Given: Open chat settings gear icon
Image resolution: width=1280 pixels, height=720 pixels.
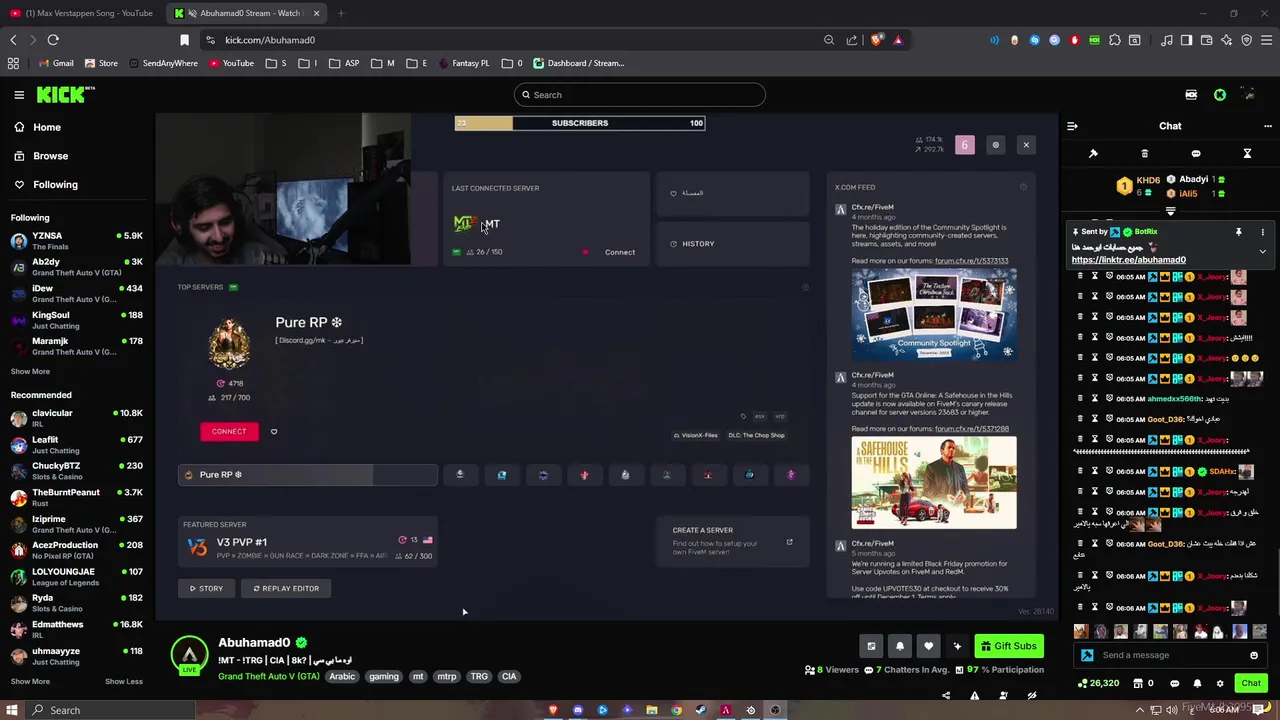Looking at the screenshot, I should (x=1219, y=684).
